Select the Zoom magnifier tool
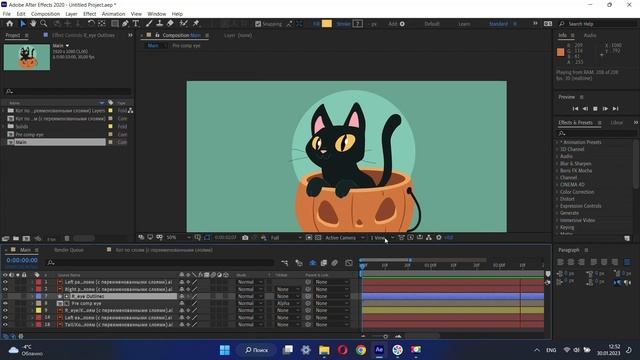Screen dimensions: 640x360 pos(44,24)
